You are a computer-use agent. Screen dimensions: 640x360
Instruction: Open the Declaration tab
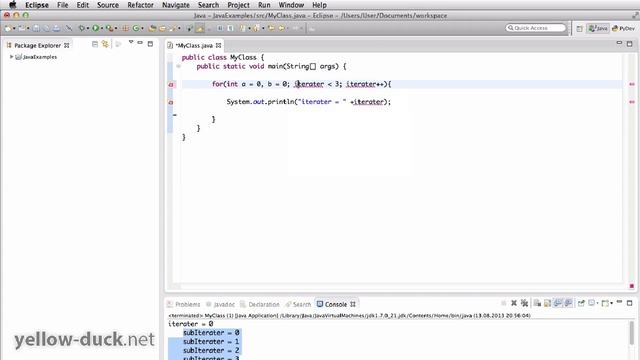(260, 304)
